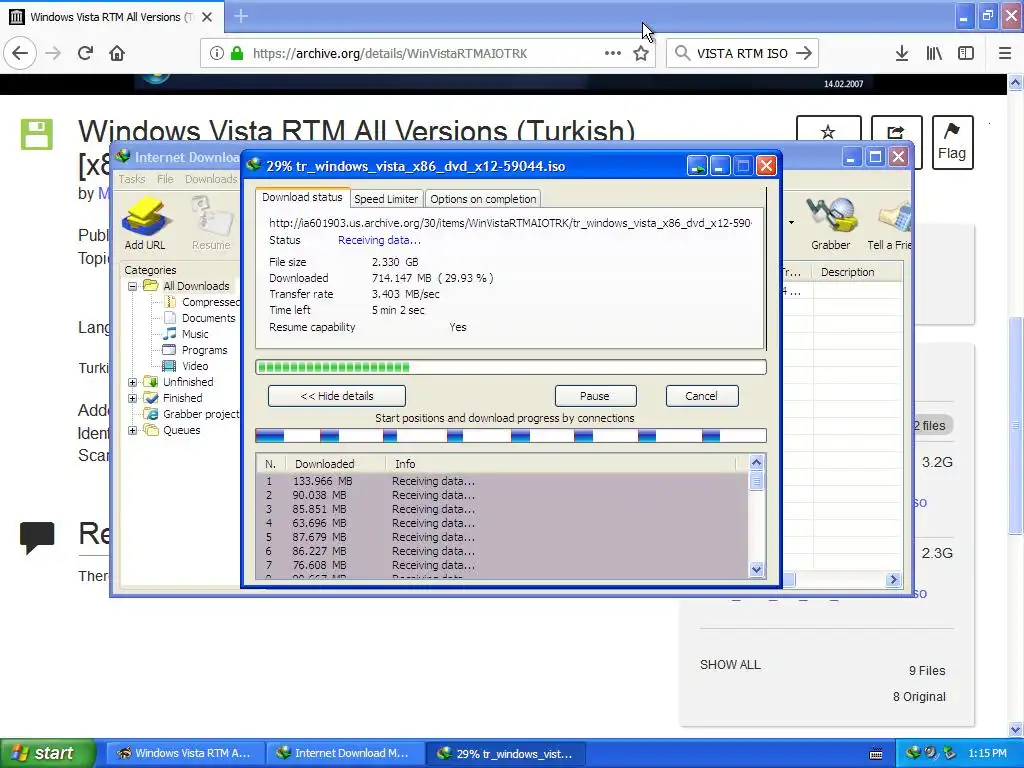The image size is (1024, 768).
Task: Cancel the ISO download
Action: tap(701, 396)
